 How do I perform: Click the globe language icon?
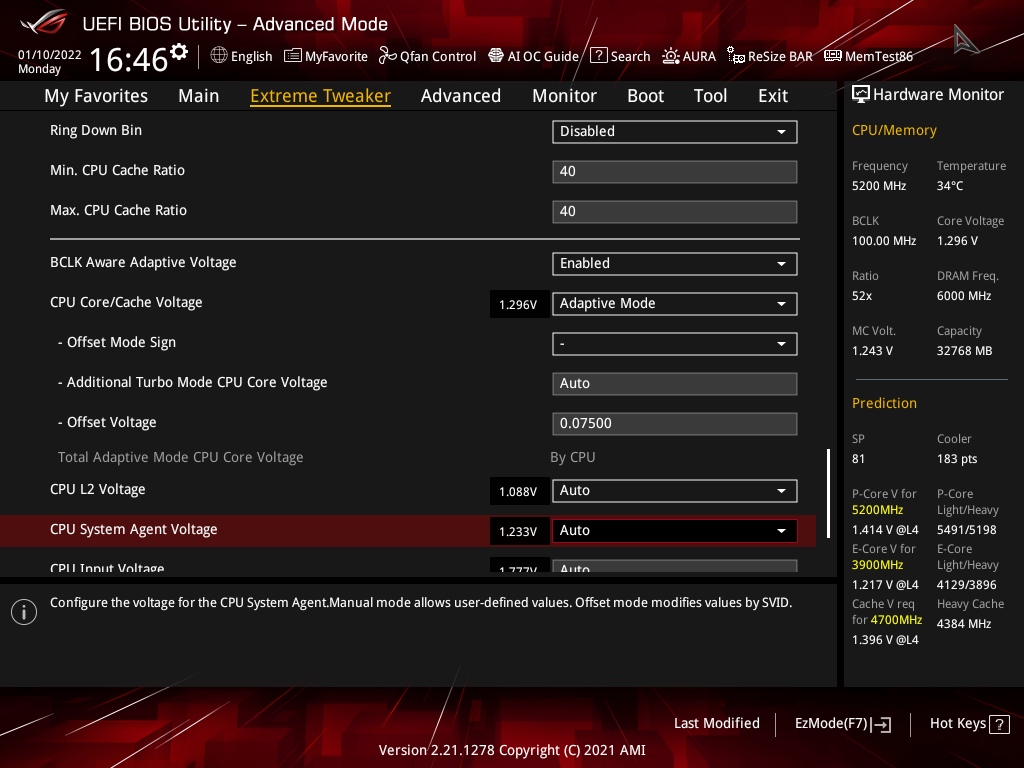[x=219, y=56]
